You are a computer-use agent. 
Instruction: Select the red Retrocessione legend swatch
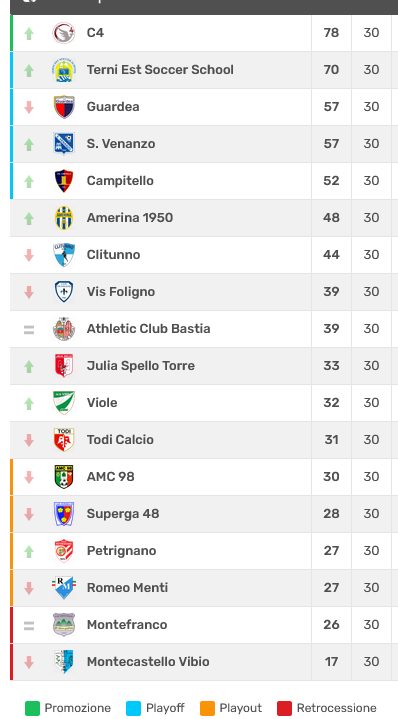pyautogui.click(x=284, y=708)
